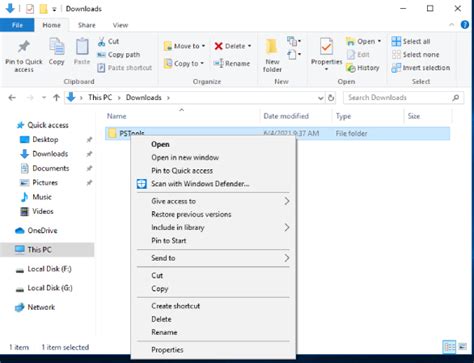474x363 pixels.
Task: Click the refresh icon beside the address bar
Action: coord(331,98)
